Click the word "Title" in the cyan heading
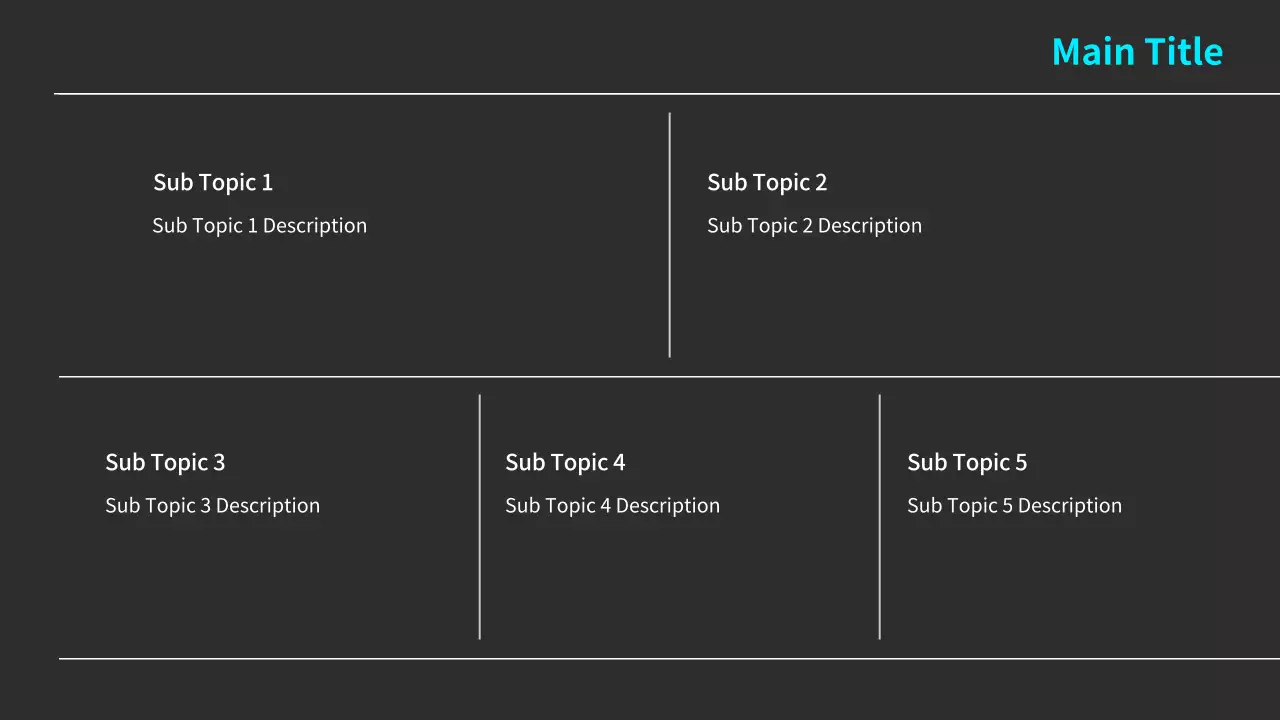 click(1183, 52)
